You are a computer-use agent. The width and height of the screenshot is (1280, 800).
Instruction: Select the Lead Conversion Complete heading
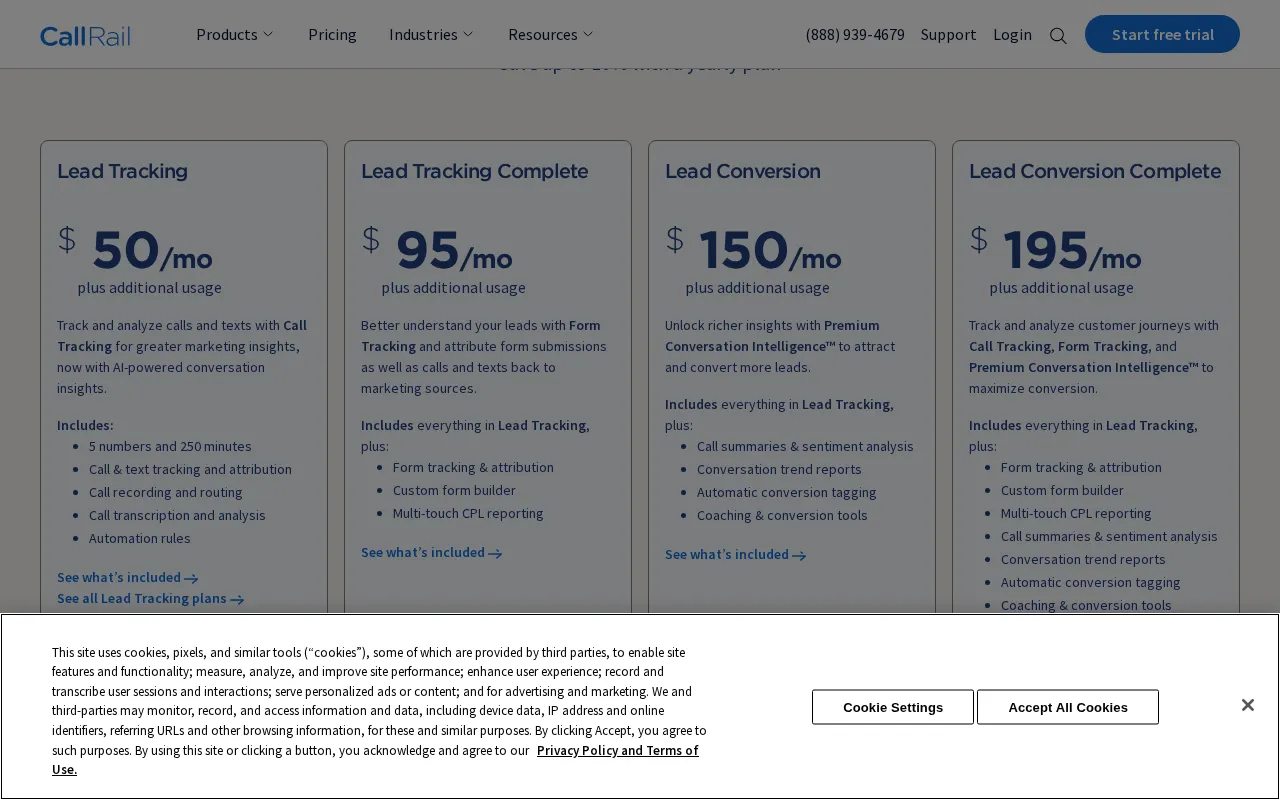(1094, 171)
